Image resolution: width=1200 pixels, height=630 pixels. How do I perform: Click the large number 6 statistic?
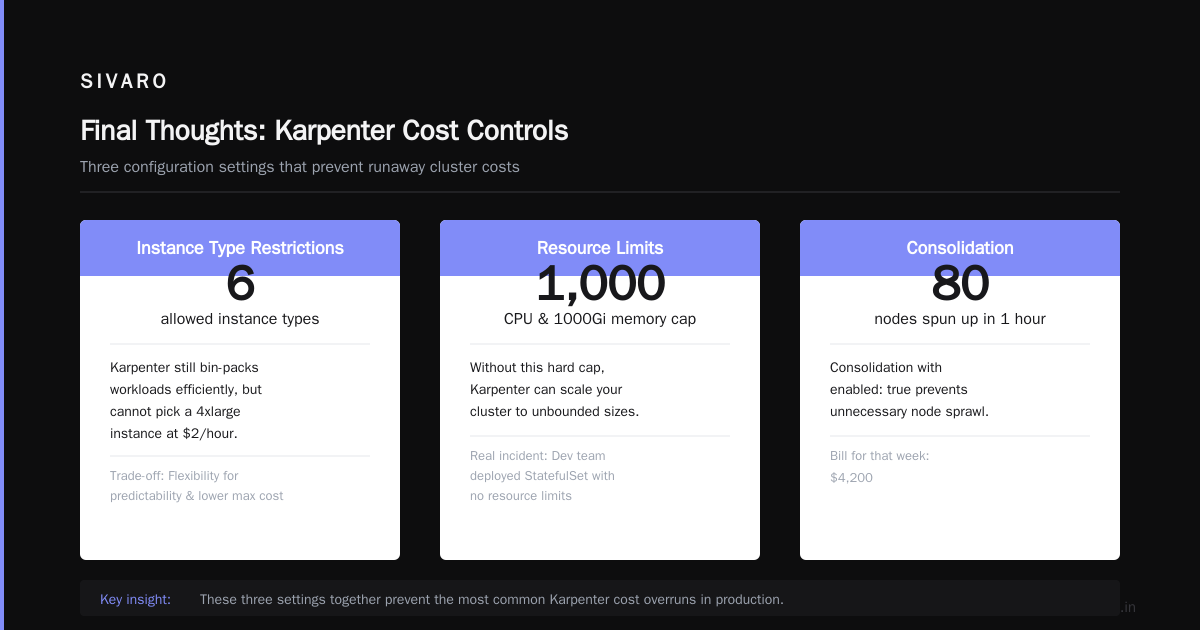(240, 284)
